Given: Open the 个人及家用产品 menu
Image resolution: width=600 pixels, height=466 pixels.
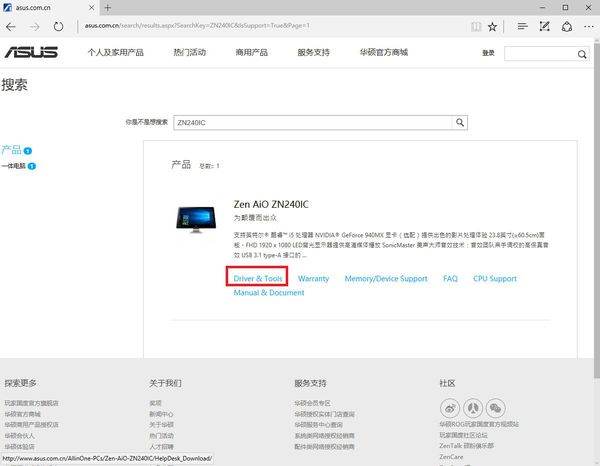Looking at the screenshot, I should tap(115, 52).
